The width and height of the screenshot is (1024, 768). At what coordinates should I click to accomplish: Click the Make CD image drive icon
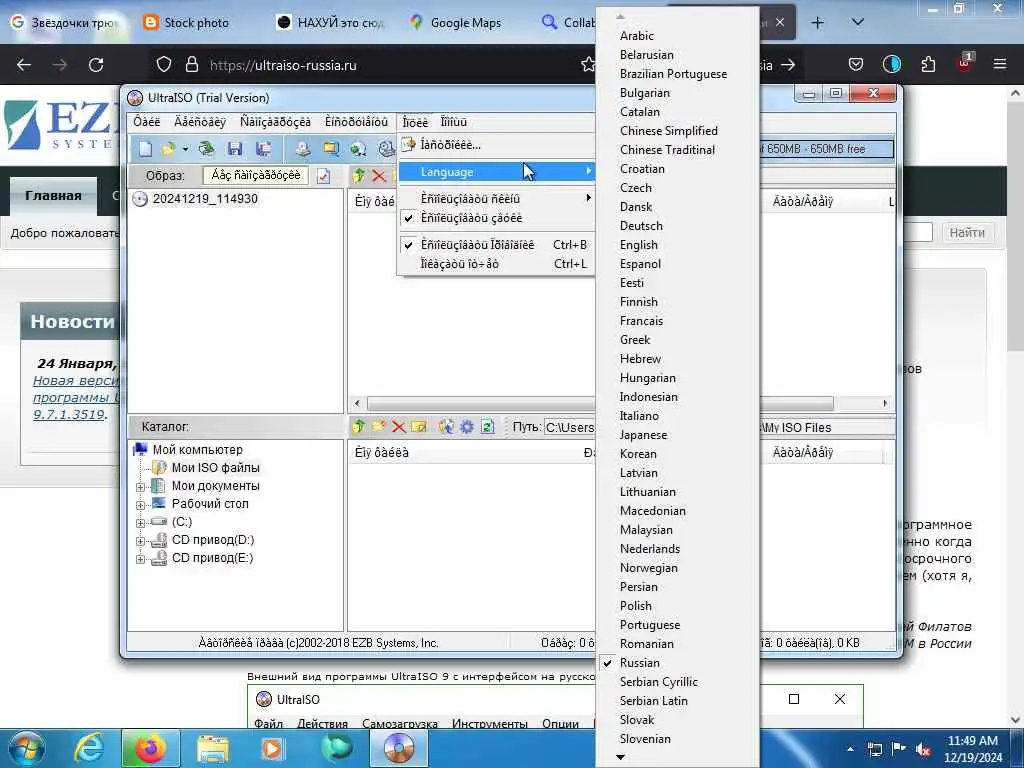pos(302,149)
